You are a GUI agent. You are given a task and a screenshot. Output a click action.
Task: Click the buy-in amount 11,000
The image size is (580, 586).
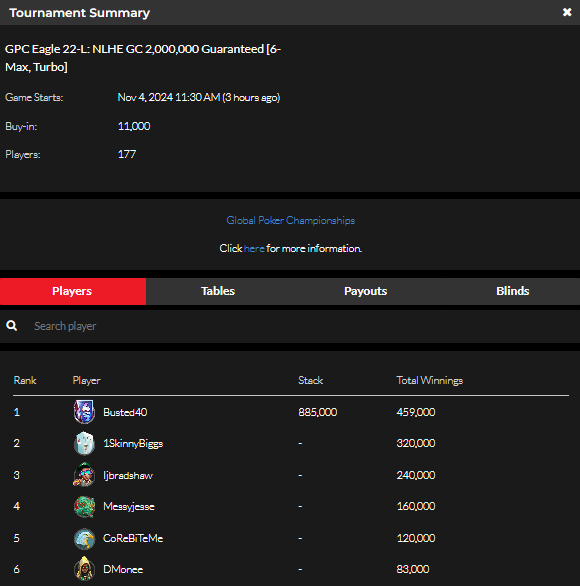pyautogui.click(x=134, y=126)
